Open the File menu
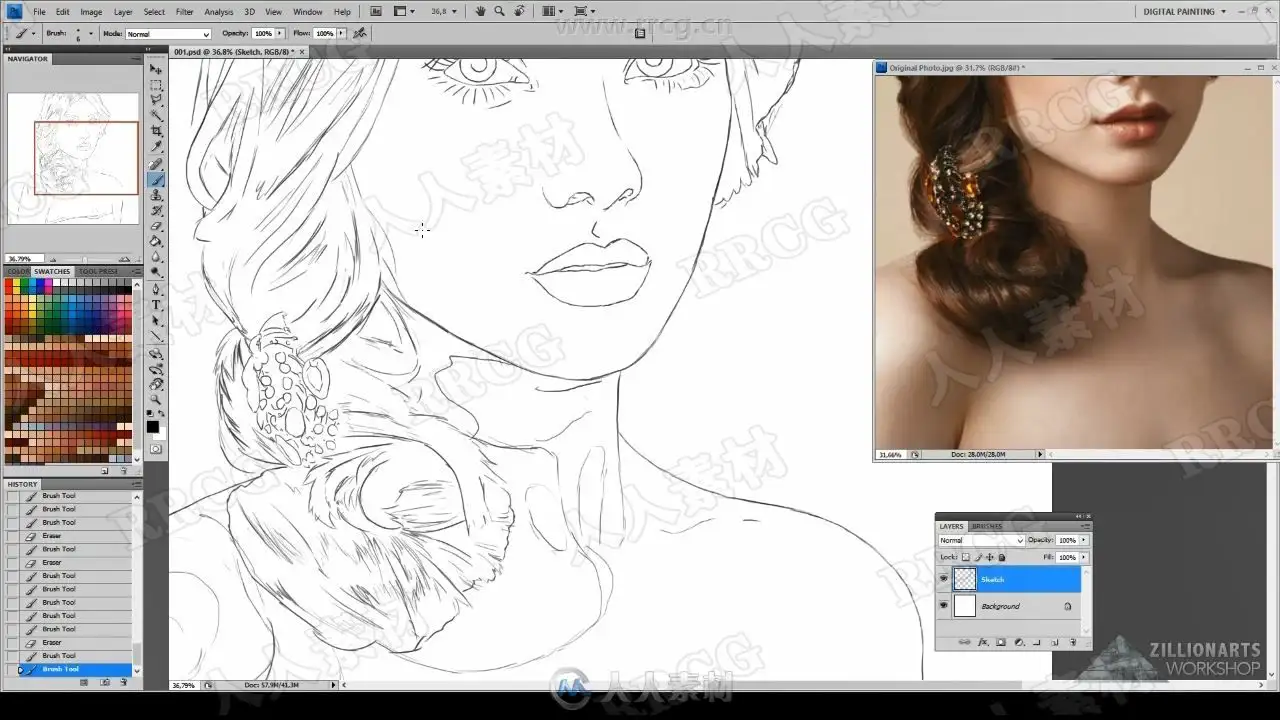This screenshot has height=720, width=1280. [39, 12]
